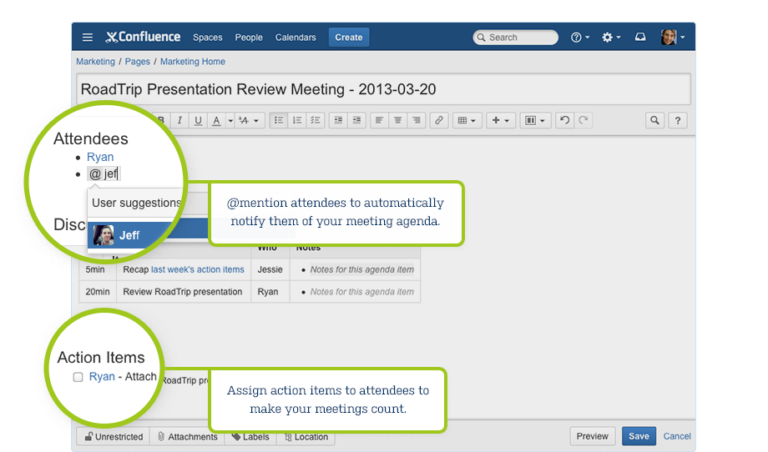Open the page layout dropdown

point(535,120)
